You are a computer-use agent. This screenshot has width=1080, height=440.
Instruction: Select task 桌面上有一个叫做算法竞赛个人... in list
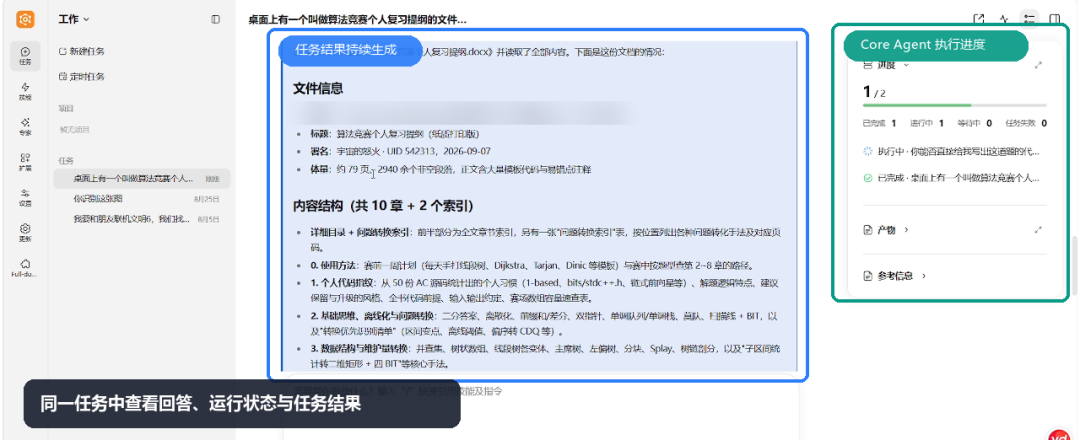tap(142, 178)
